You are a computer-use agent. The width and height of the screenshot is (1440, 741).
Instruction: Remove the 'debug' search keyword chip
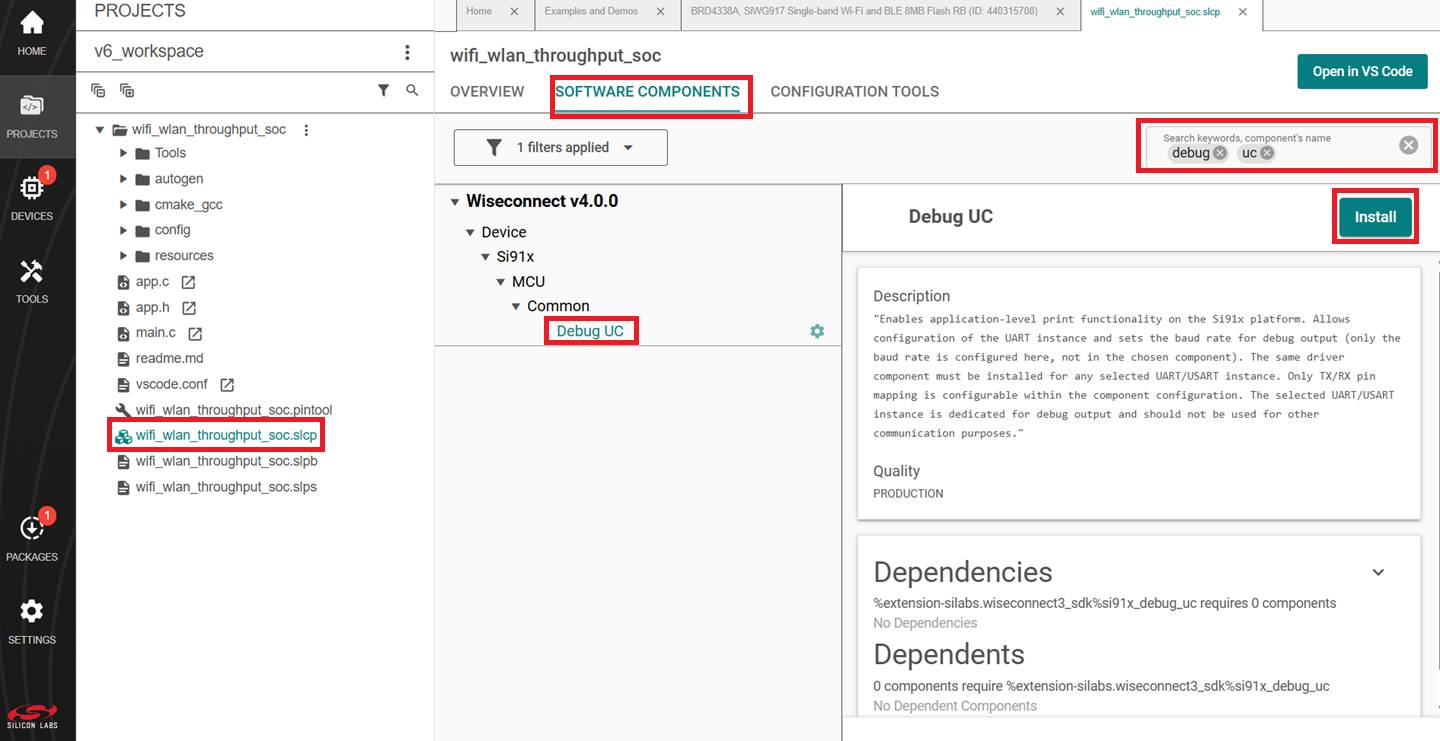1220,153
